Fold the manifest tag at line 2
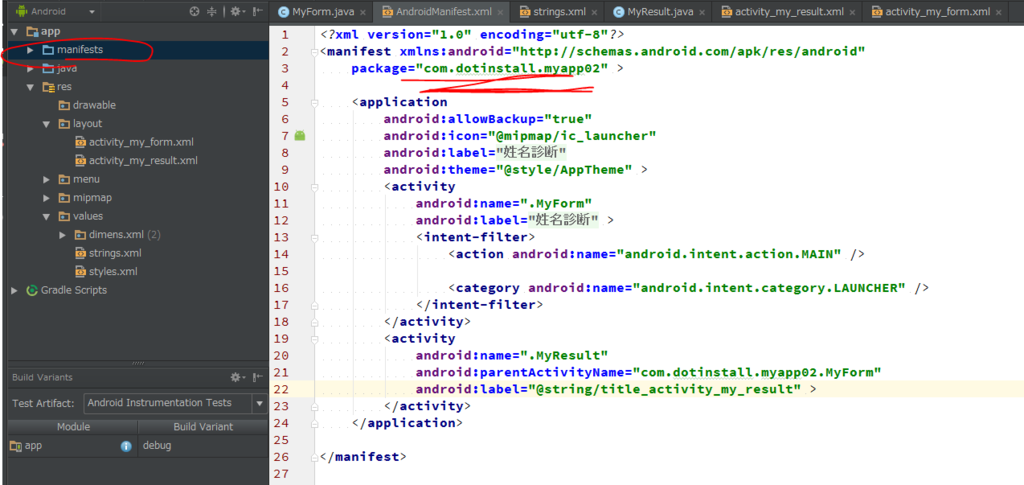Screen dimensions: 1024x485 point(315,52)
